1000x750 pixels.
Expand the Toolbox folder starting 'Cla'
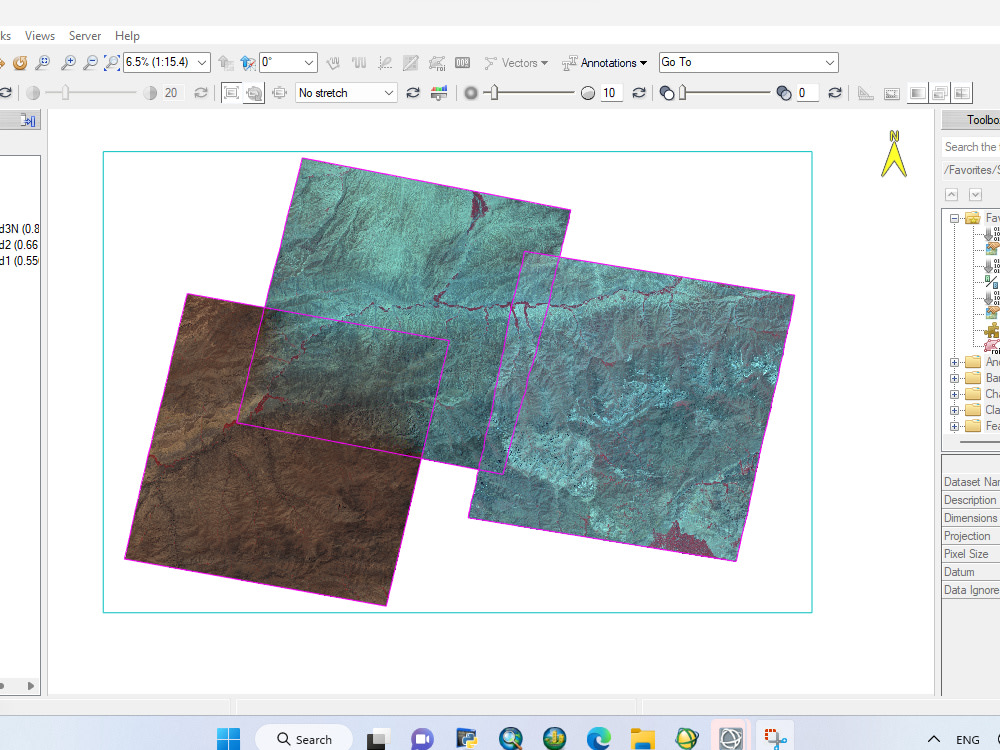tap(954, 410)
